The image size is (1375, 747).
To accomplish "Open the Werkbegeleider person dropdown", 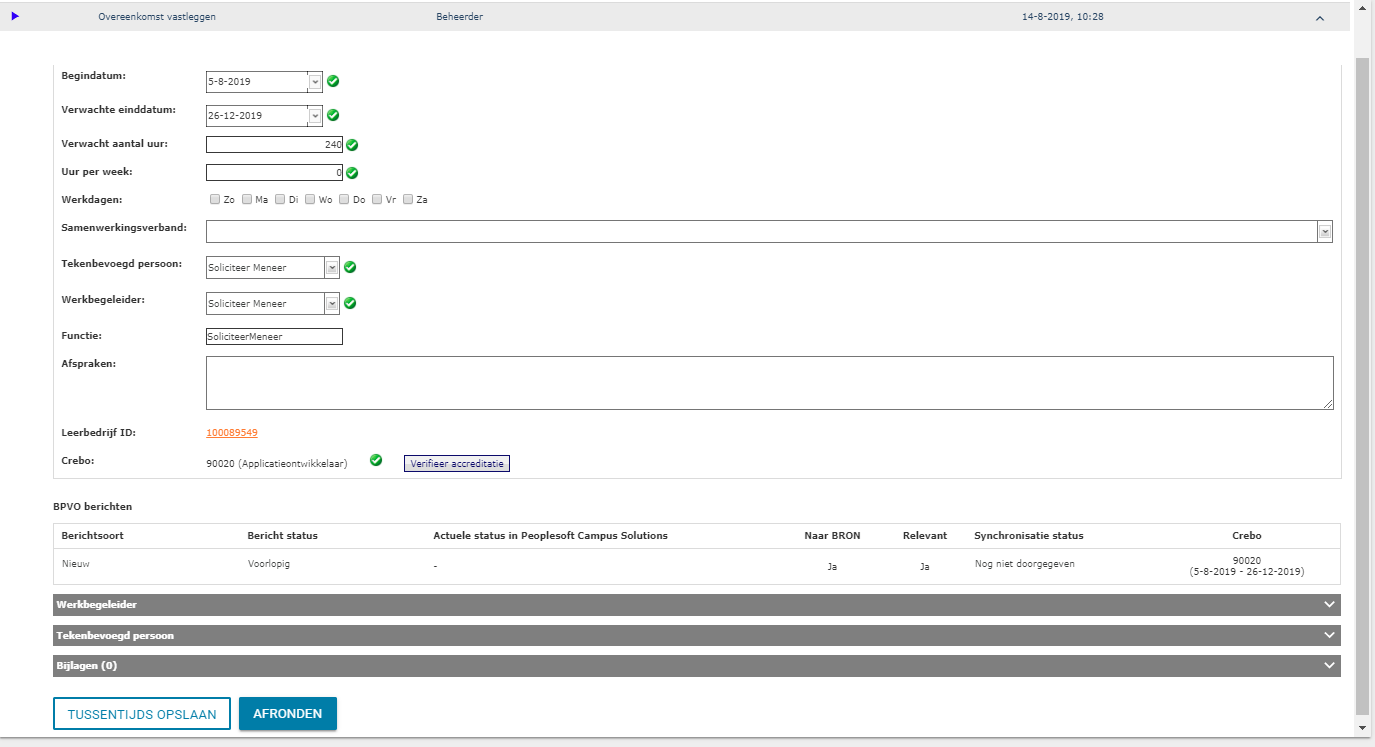I will pos(332,303).
